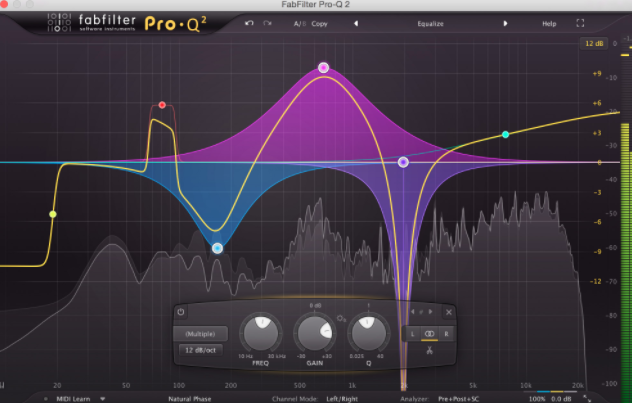Click the 1k frequency axis label
This screenshot has height=403, width=632.
(352, 385)
